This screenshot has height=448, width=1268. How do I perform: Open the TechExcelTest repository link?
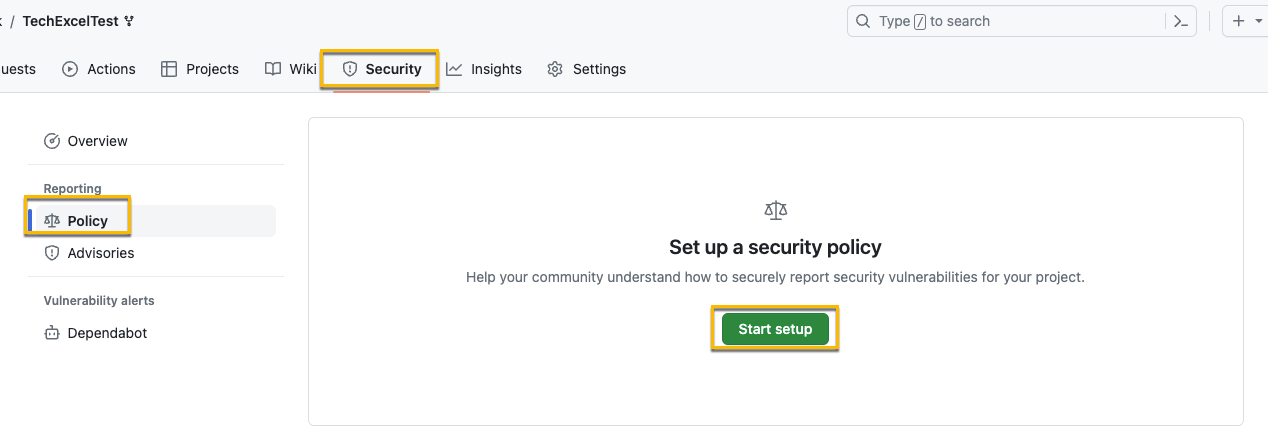(70, 21)
